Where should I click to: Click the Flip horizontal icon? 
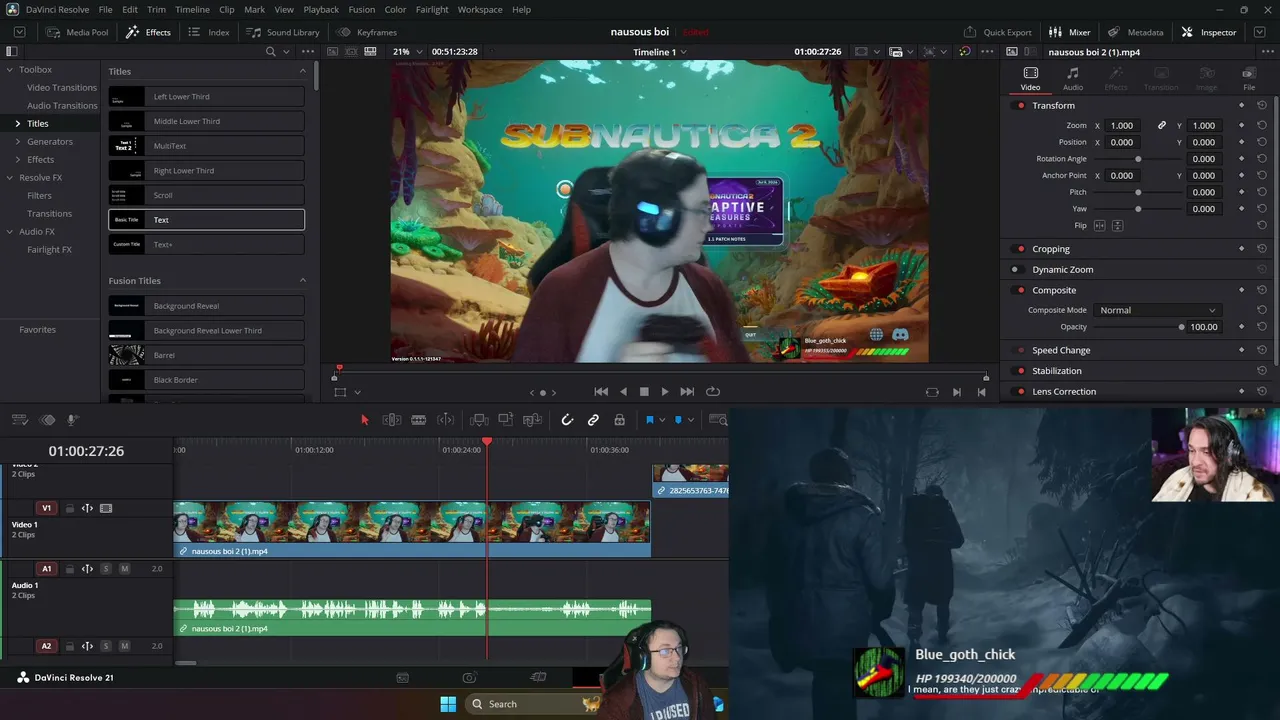click(1100, 226)
